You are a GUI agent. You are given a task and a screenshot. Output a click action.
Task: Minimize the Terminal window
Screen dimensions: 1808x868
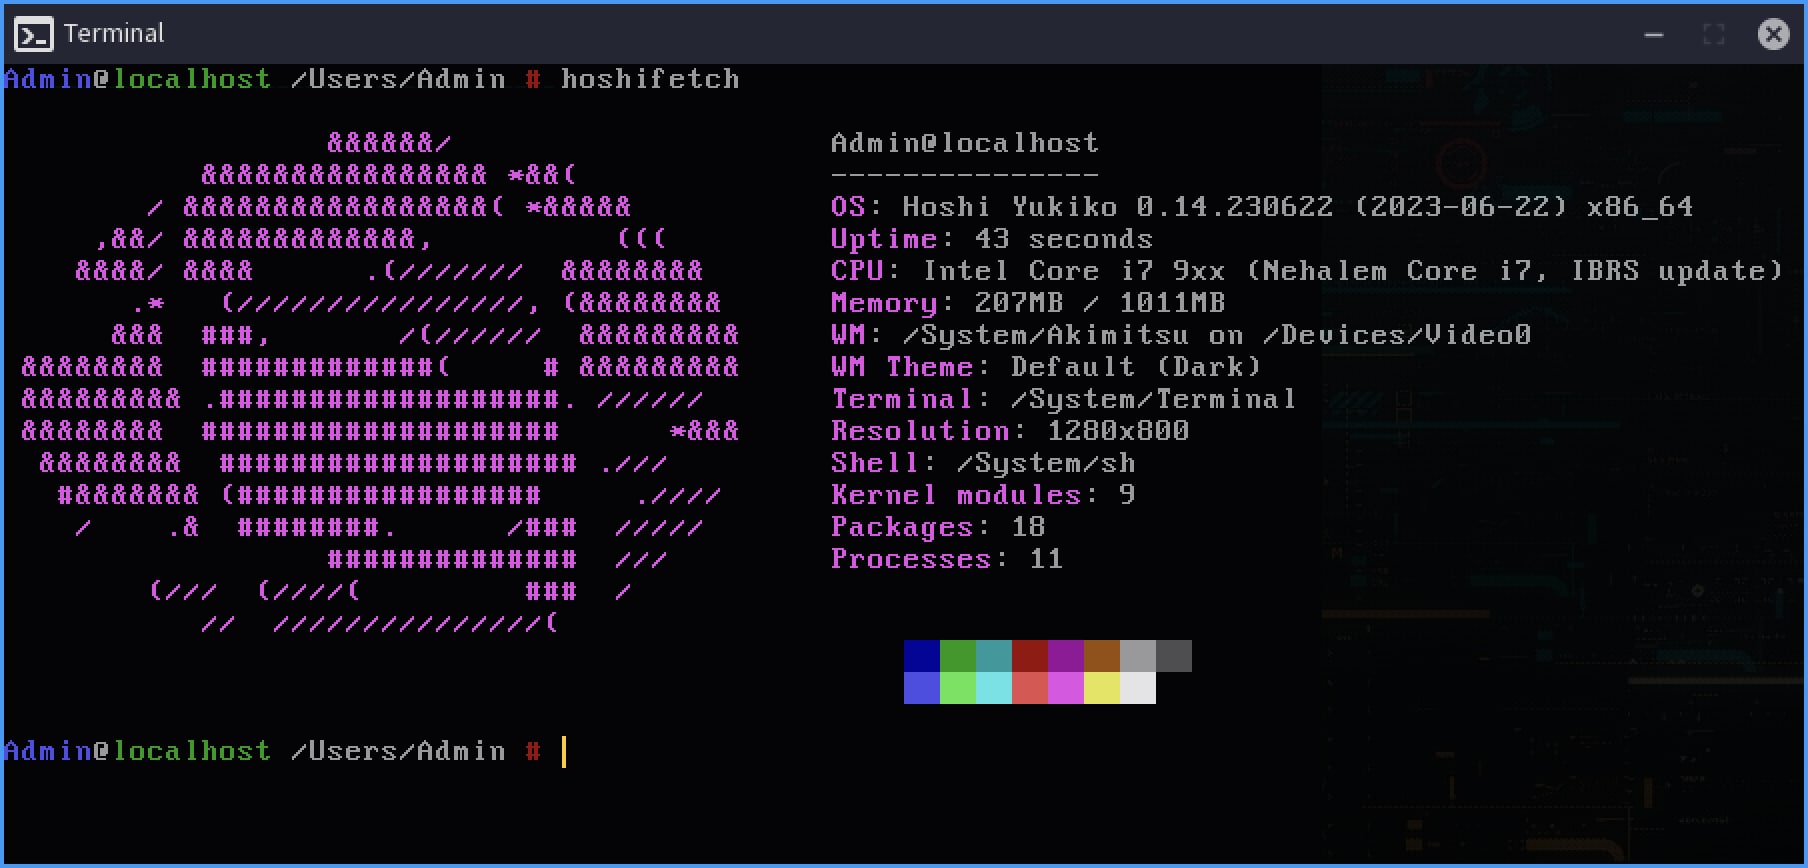pos(1654,35)
